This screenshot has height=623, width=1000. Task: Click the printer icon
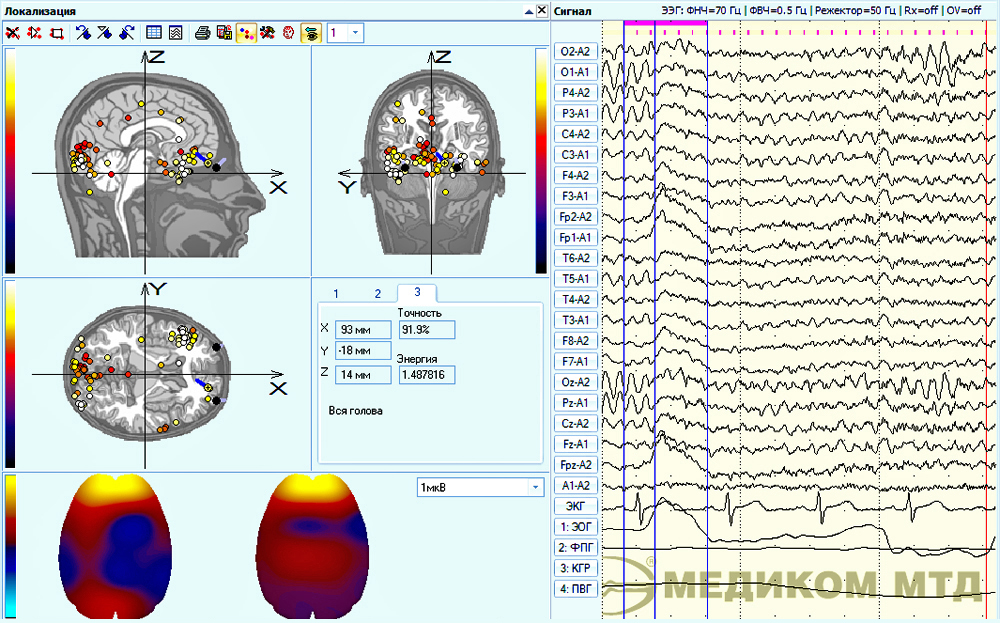[x=203, y=33]
